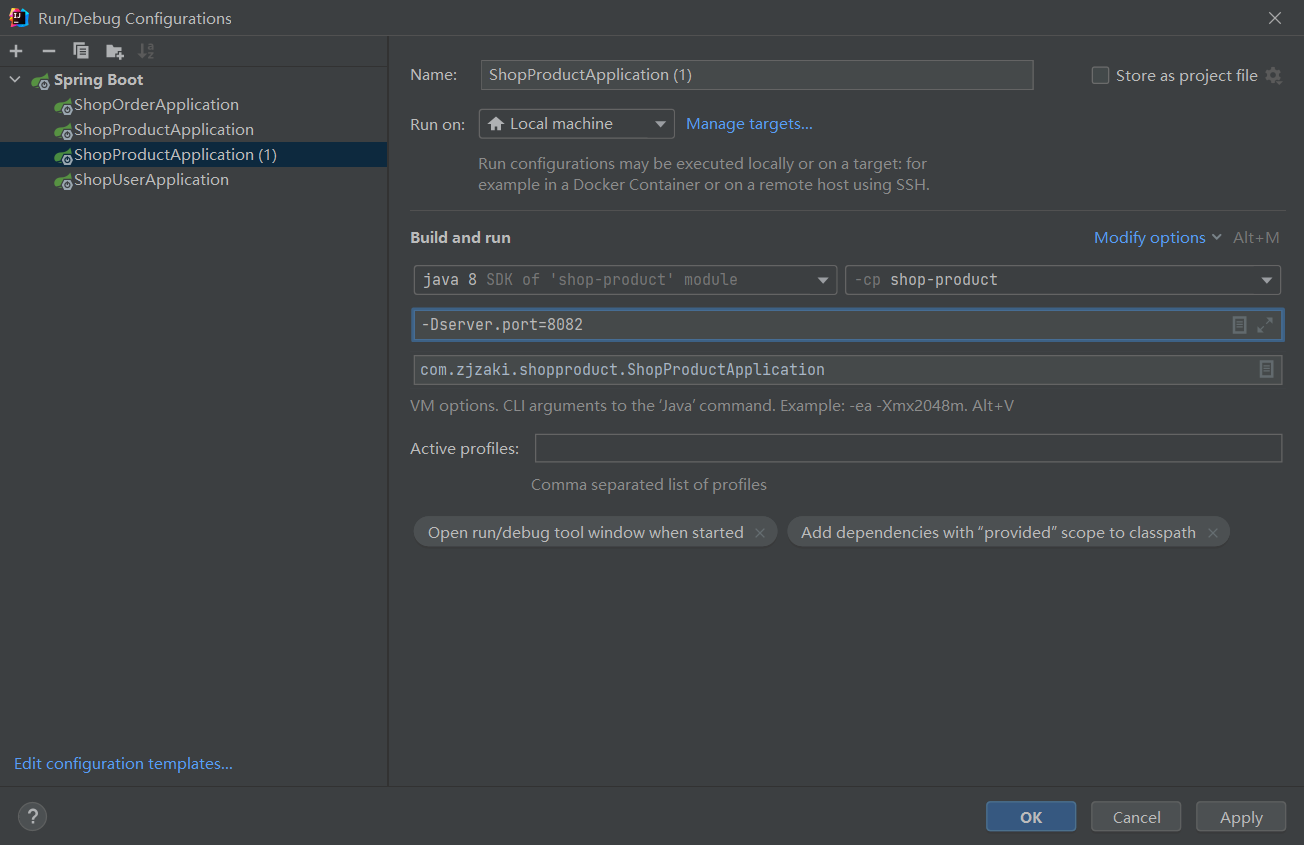Select ShopUserApplication configuration

click(x=151, y=180)
